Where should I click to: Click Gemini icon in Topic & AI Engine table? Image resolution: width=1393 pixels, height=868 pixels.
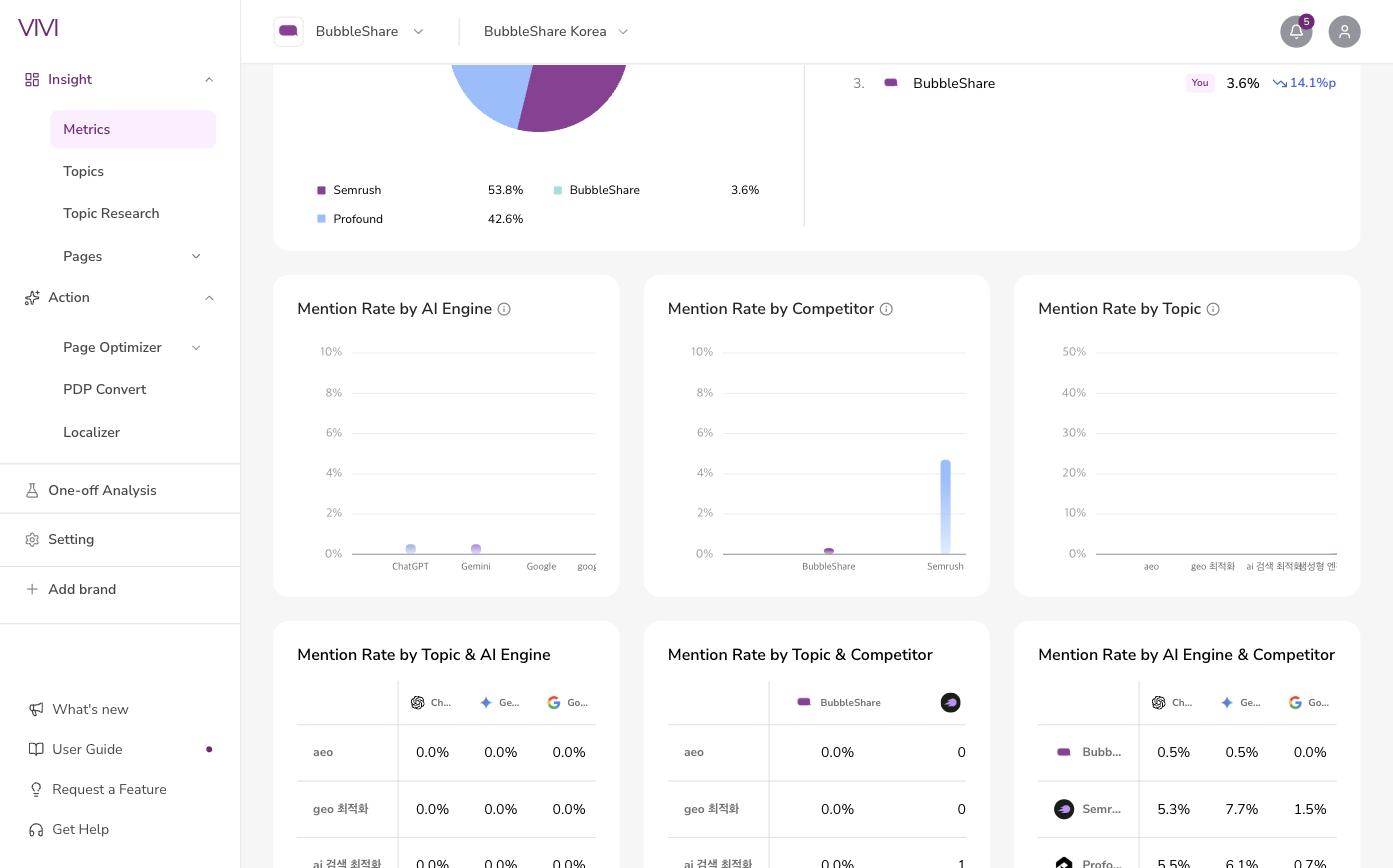click(486, 702)
